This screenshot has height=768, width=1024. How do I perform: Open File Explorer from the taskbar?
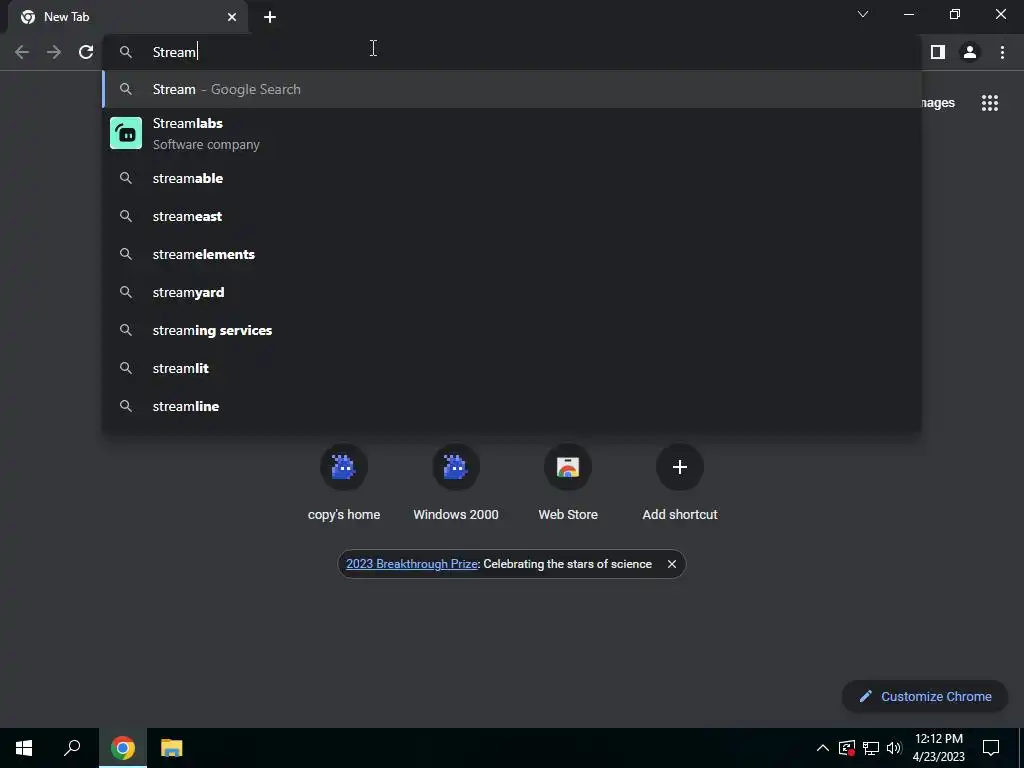pyautogui.click(x=172, y=748)
